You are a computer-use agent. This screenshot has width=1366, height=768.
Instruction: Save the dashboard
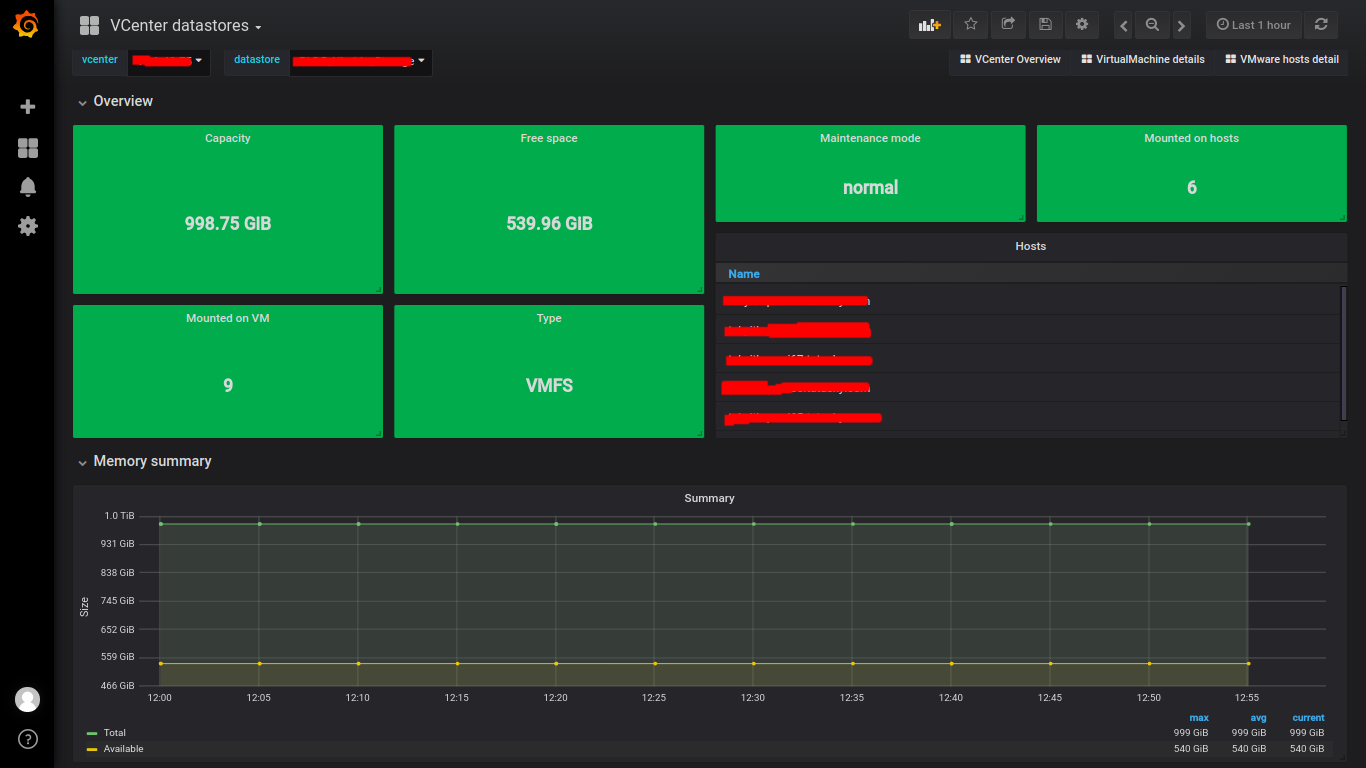pyautogui.click(x=1045, y=25)
